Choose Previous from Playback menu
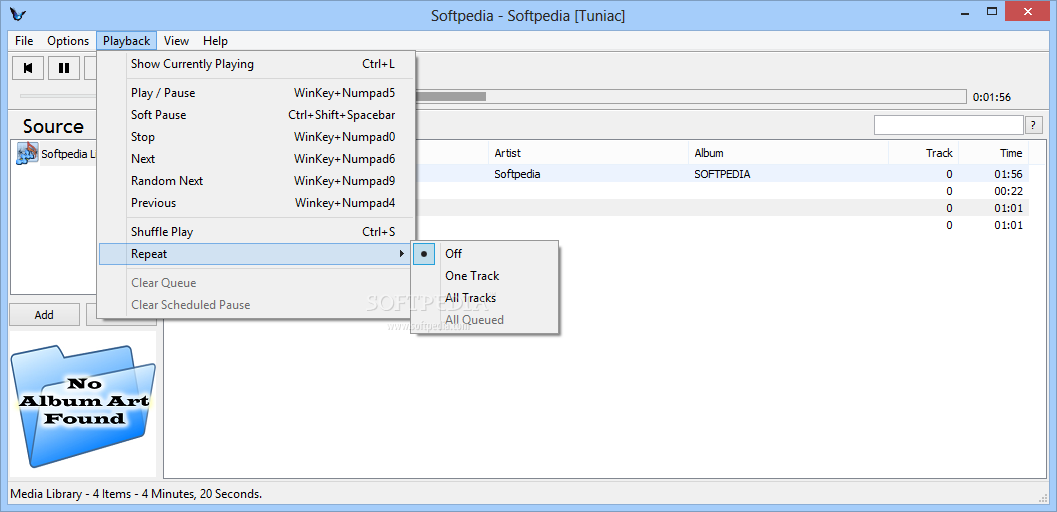The width and height of the screenshot is (1057, 512). point(256,203)
